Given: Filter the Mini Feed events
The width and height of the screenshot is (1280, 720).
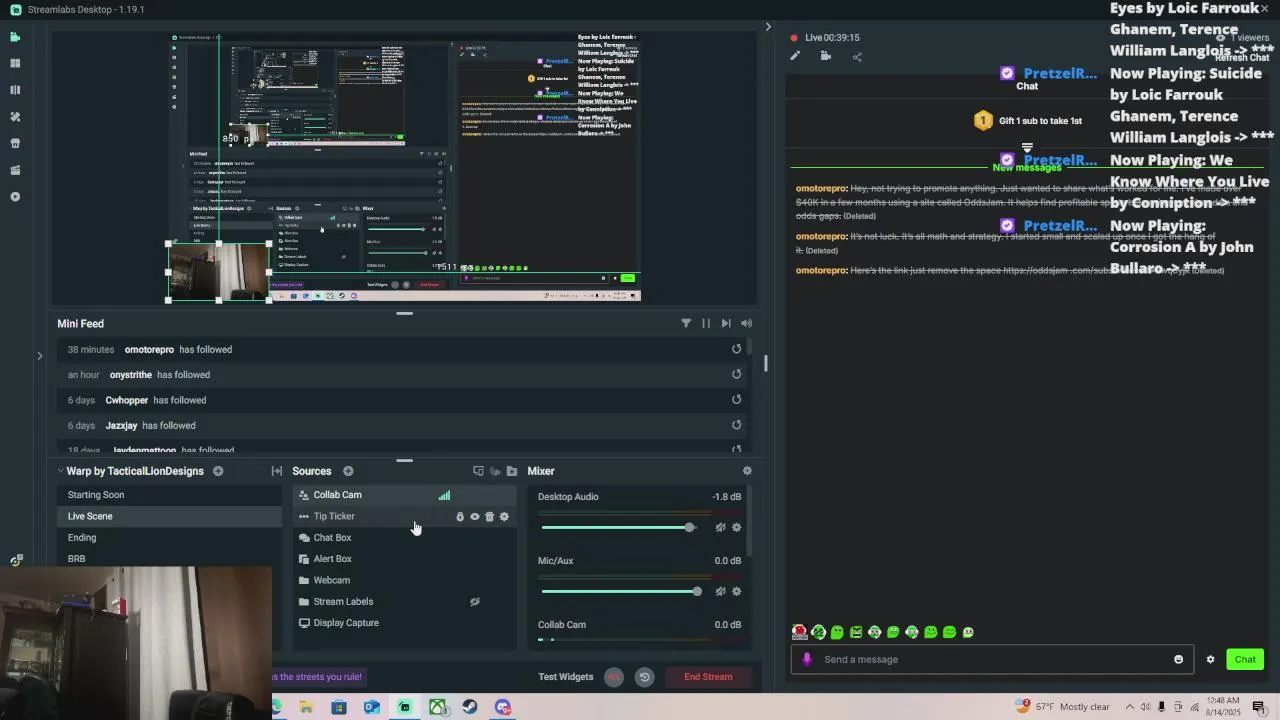Looking at the screenshot, I should (x=686, y=323).
